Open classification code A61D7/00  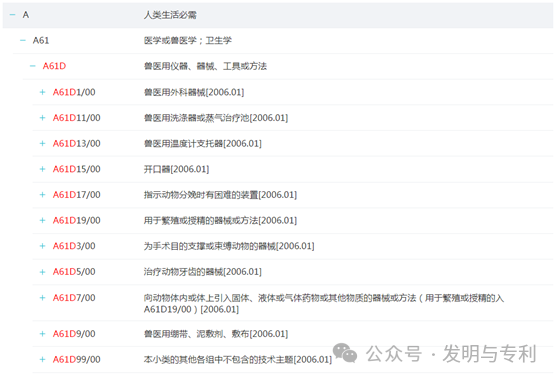74,298
